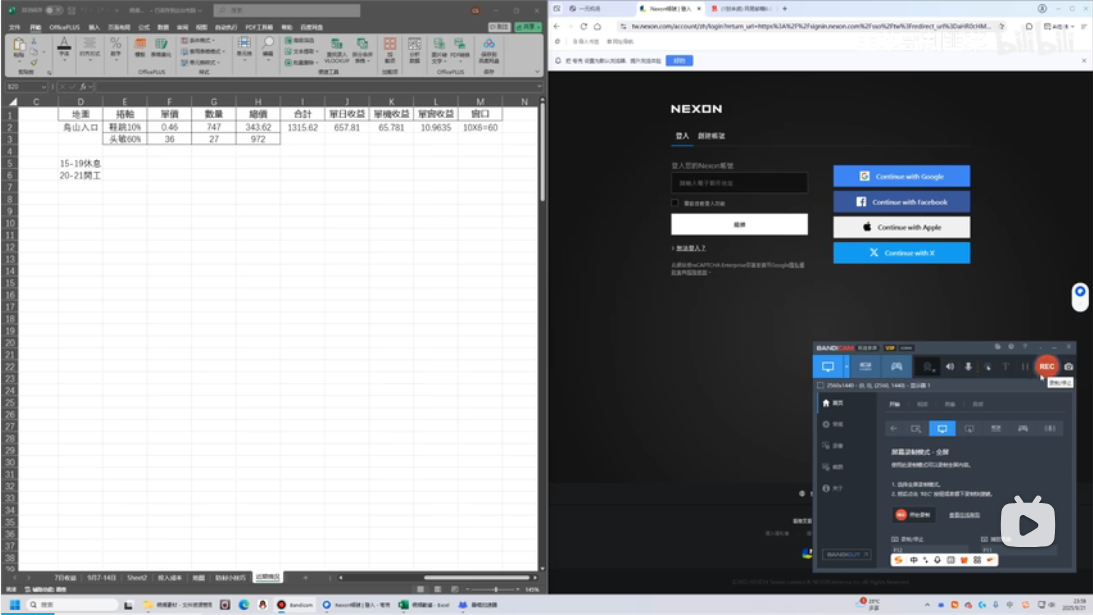The image size is (1093, 615).
Task: Select Bandicam screen recording mode monitor icon
Action: (827, 366)
